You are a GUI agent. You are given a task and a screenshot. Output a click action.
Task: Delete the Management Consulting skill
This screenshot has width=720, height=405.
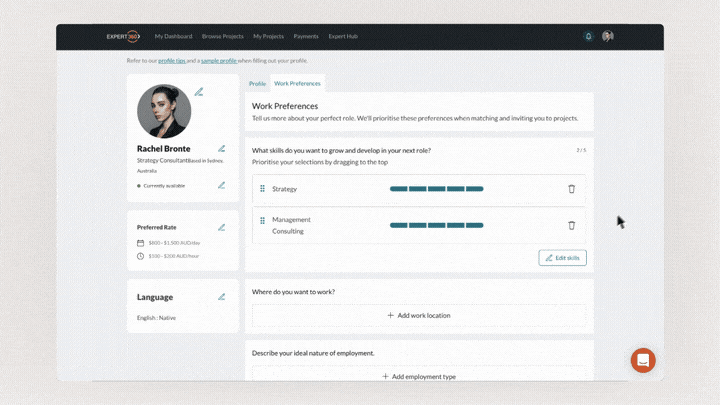571,225
